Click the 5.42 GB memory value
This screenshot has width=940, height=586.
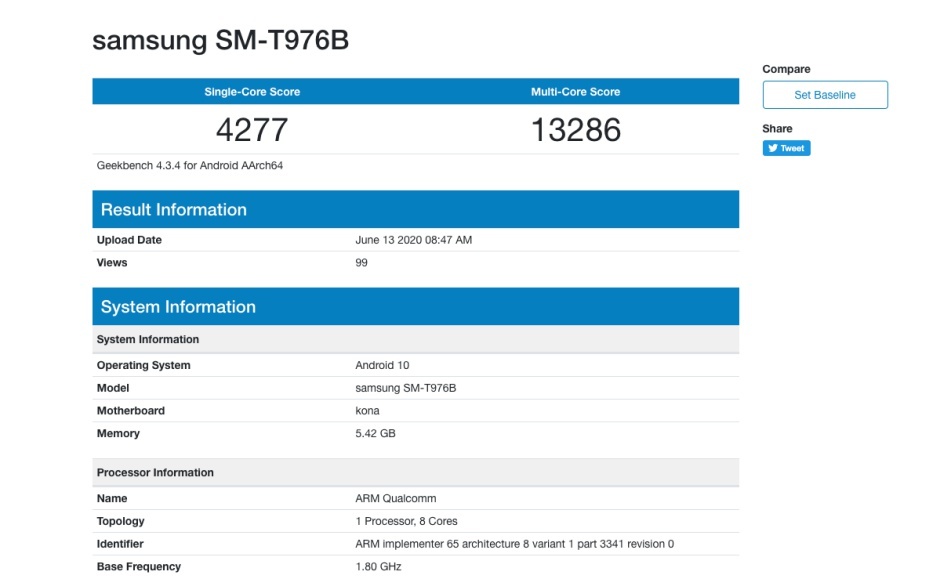click(x=377, y=434)
